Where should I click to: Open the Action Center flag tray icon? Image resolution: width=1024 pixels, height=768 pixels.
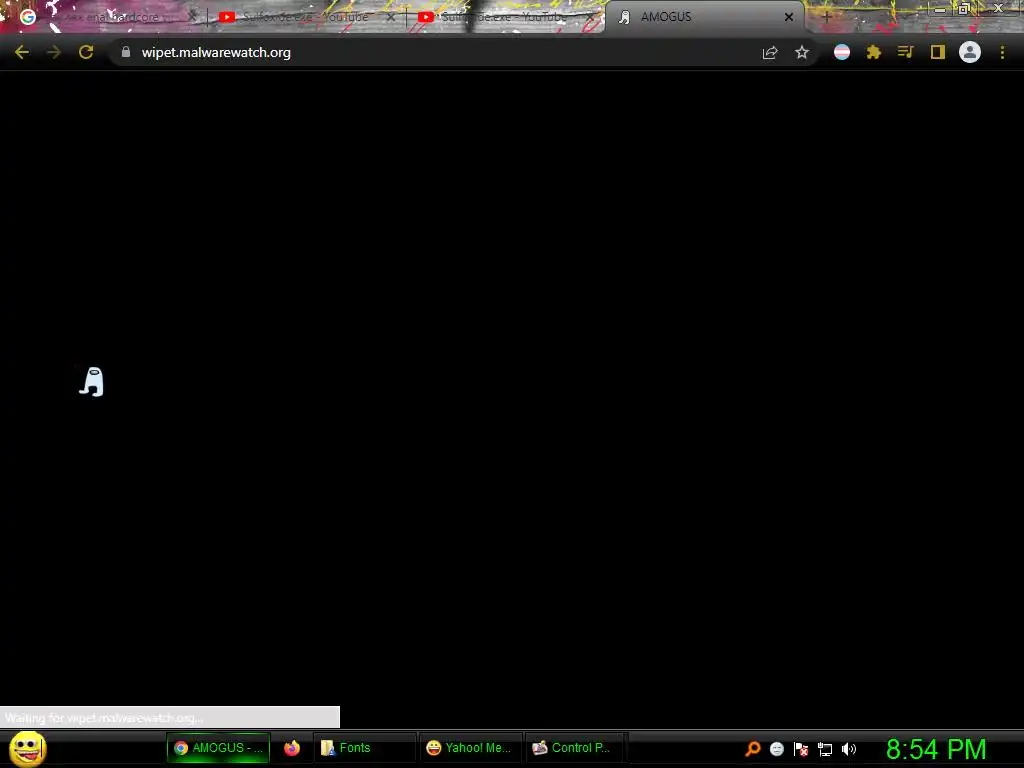coord(801,749)
